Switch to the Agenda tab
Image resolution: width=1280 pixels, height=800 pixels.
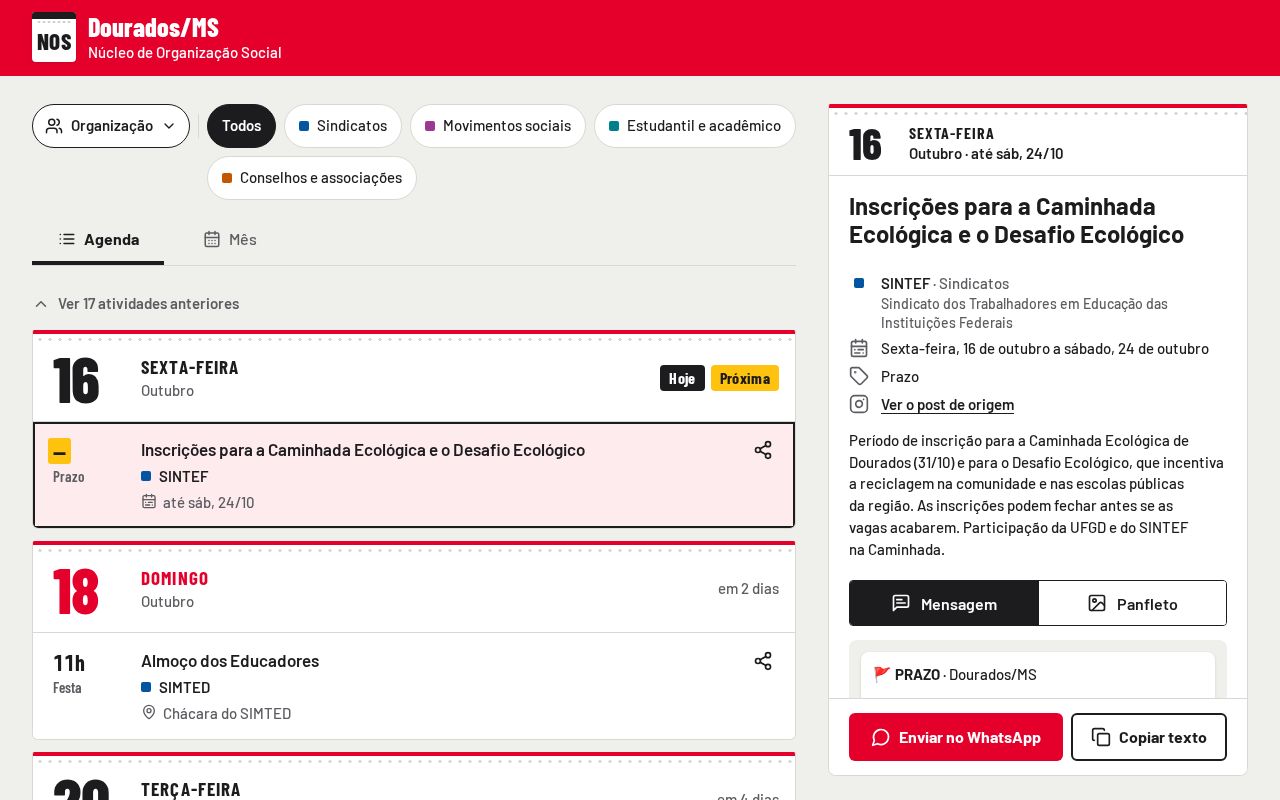(x=98, y=239)
